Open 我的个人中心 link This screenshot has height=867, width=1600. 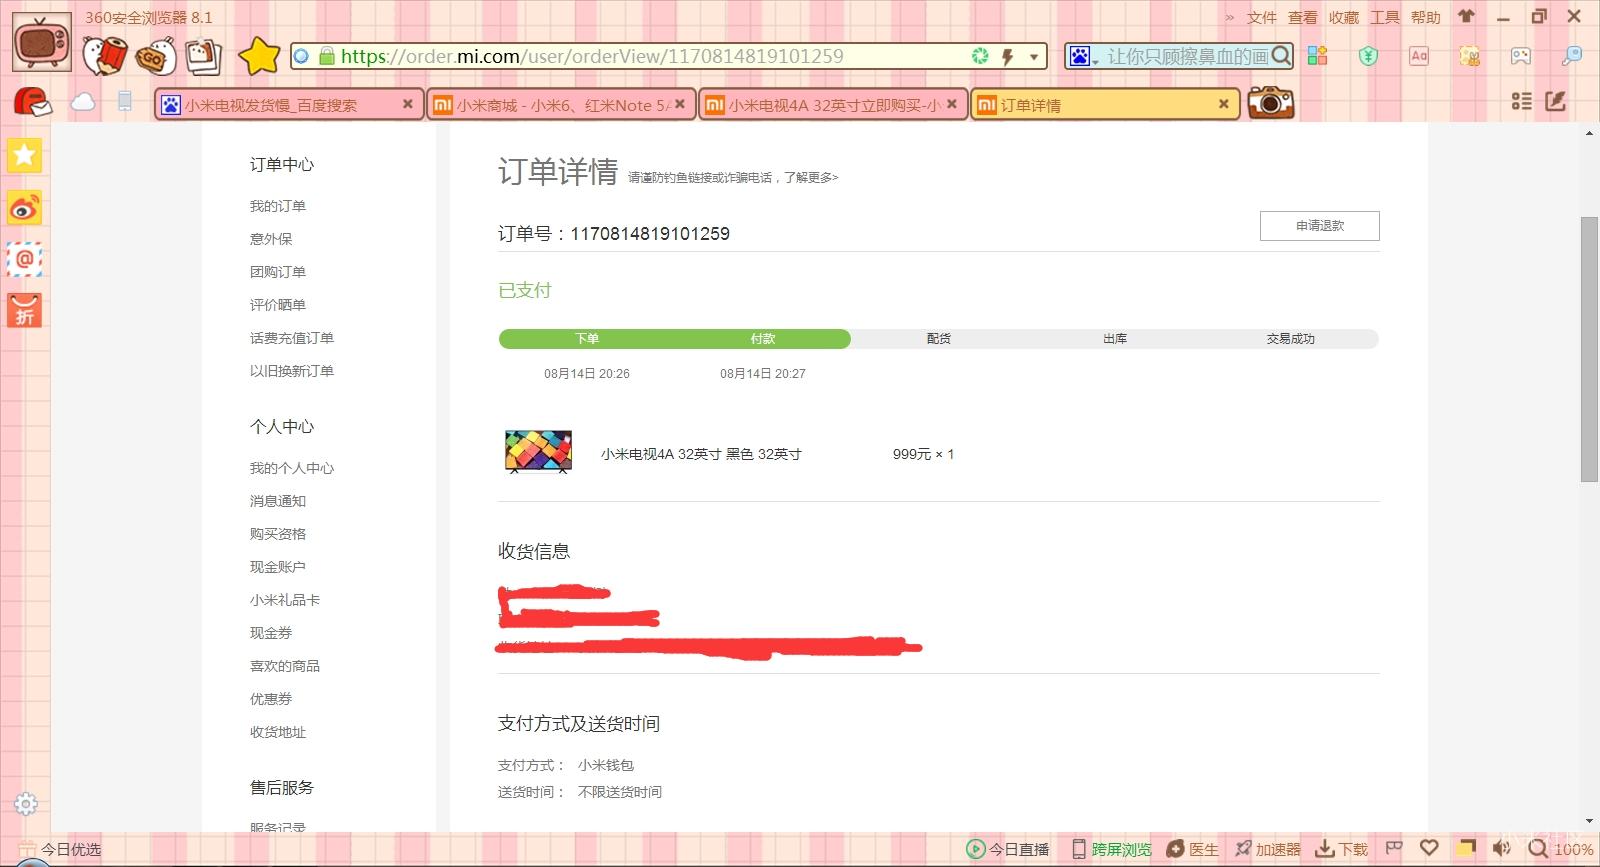tap(292, 468)
